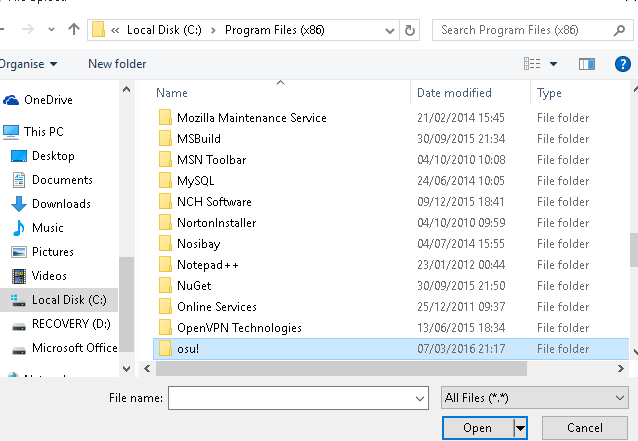Click horizontal scrollbar right arrow
The image size is (638, 441).
click(621, 369)
